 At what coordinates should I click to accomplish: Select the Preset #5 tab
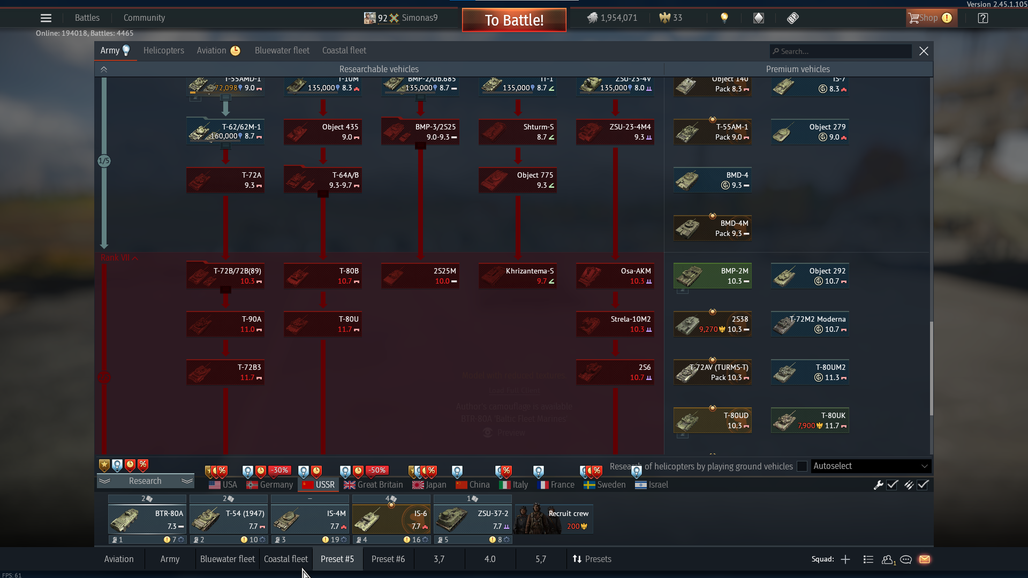[x=337, y=559]
